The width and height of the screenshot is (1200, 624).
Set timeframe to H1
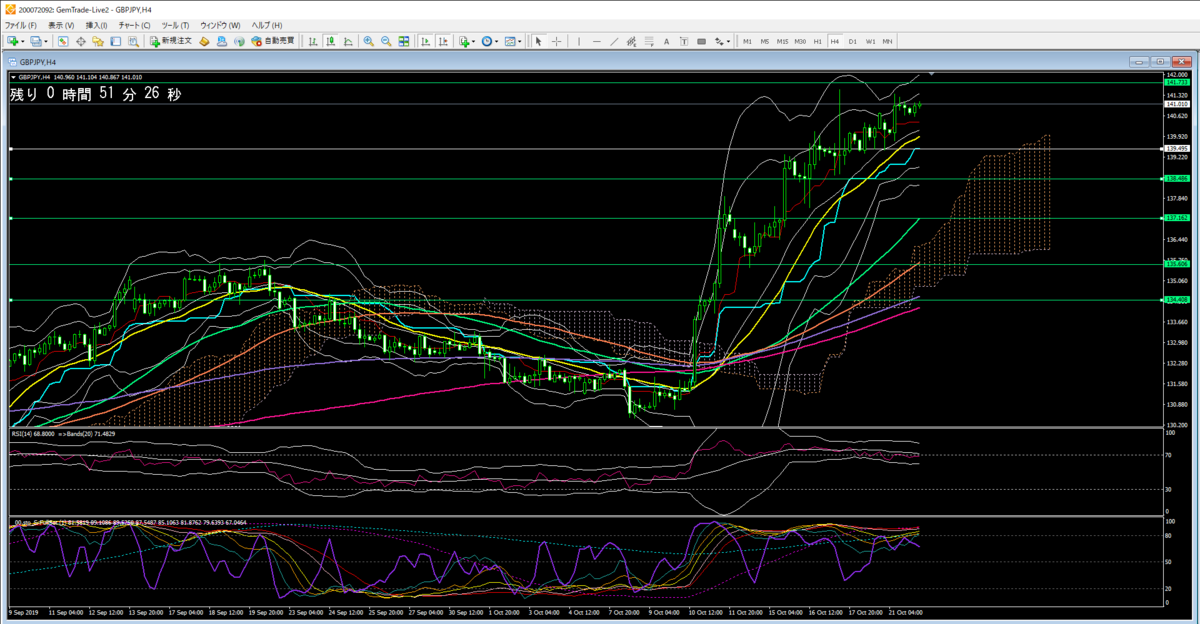pyautogui.click(x=818, y=41)
